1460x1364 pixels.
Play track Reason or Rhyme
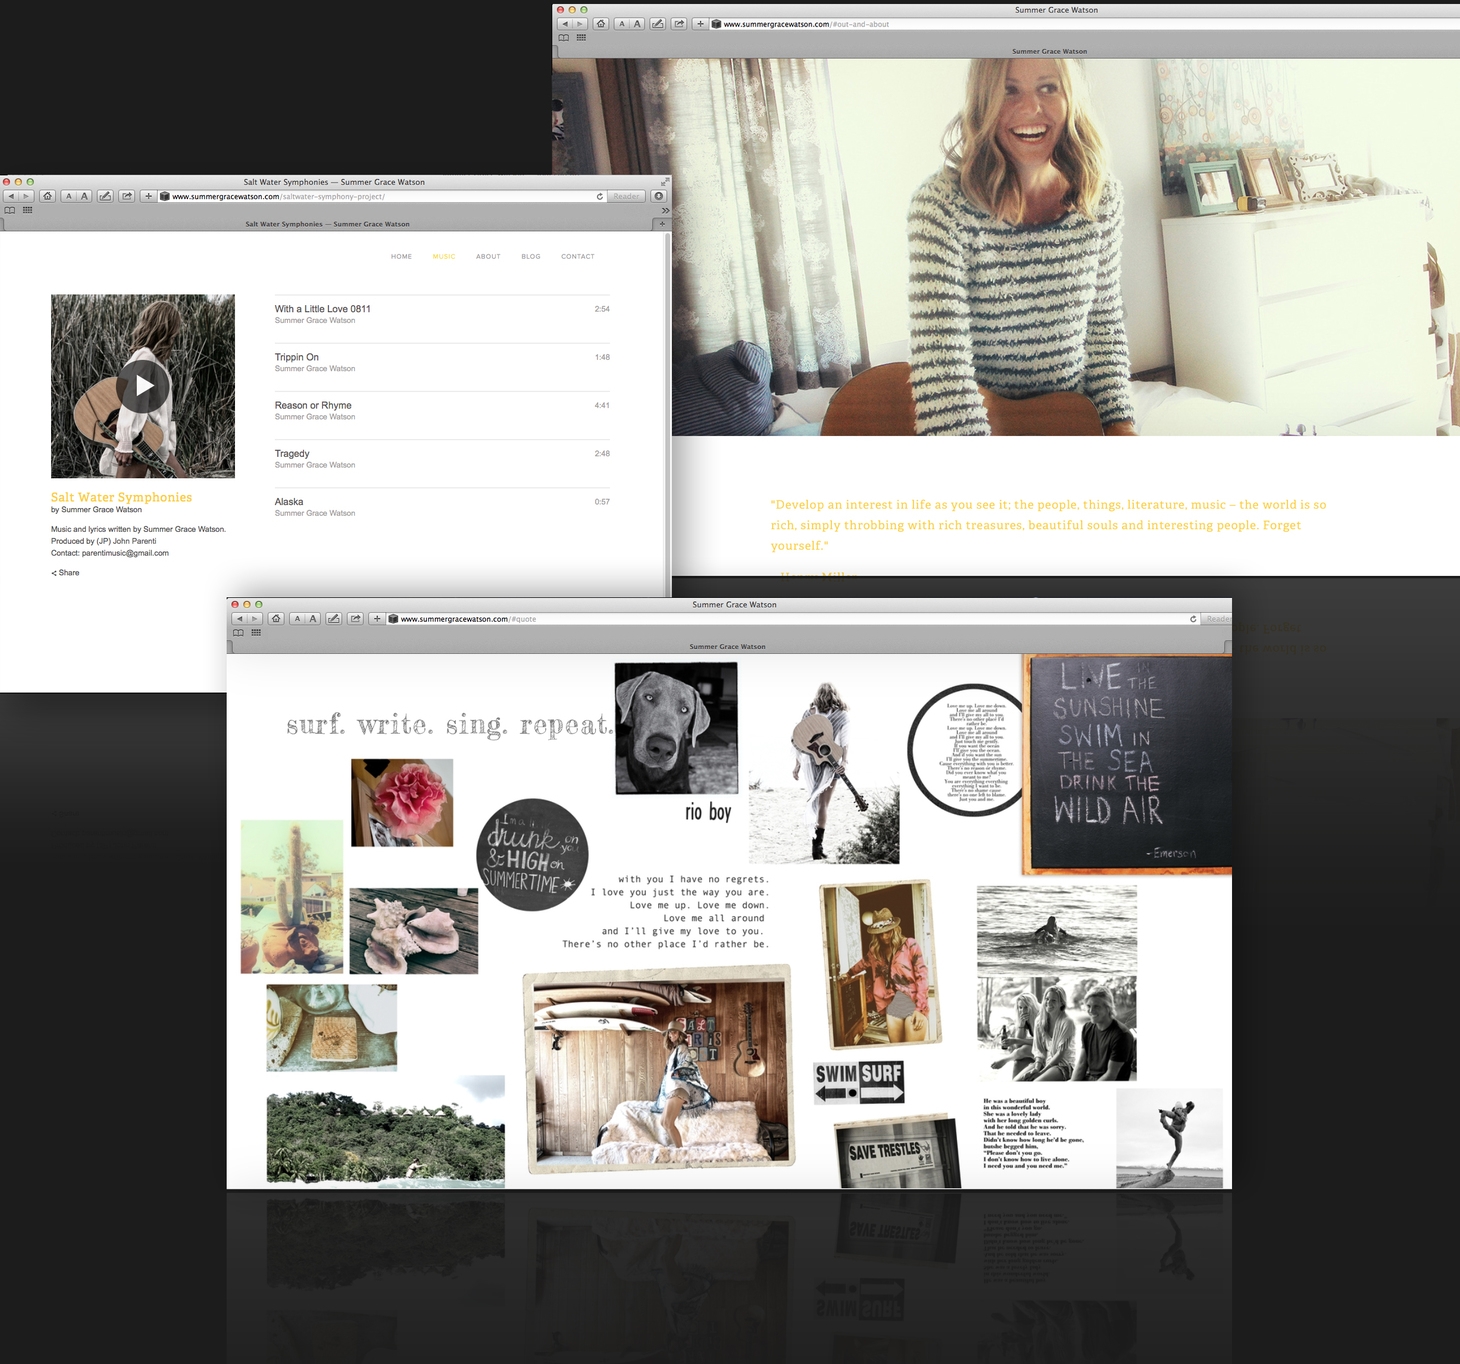click(x=442, y=410)
